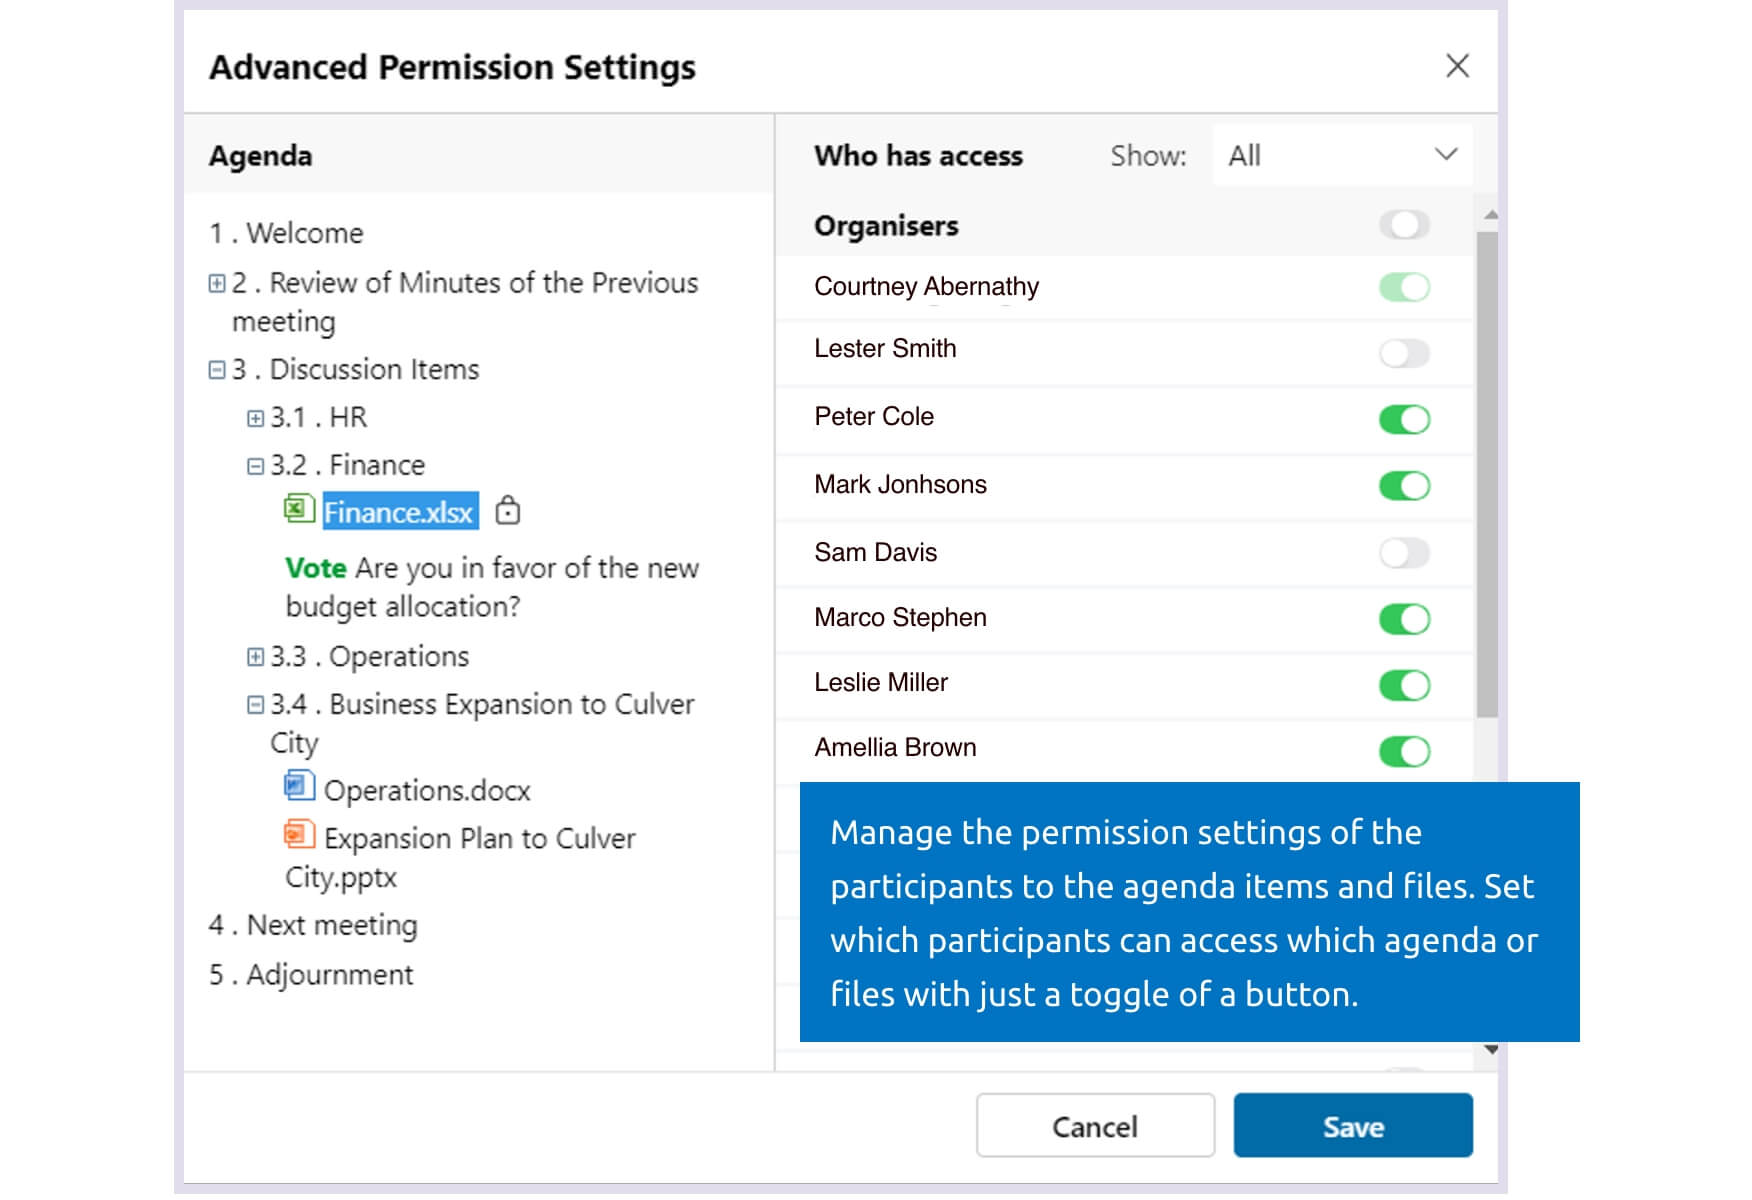
Task: Disable access for Courtney Abernathy
Action: [1404, 287]
